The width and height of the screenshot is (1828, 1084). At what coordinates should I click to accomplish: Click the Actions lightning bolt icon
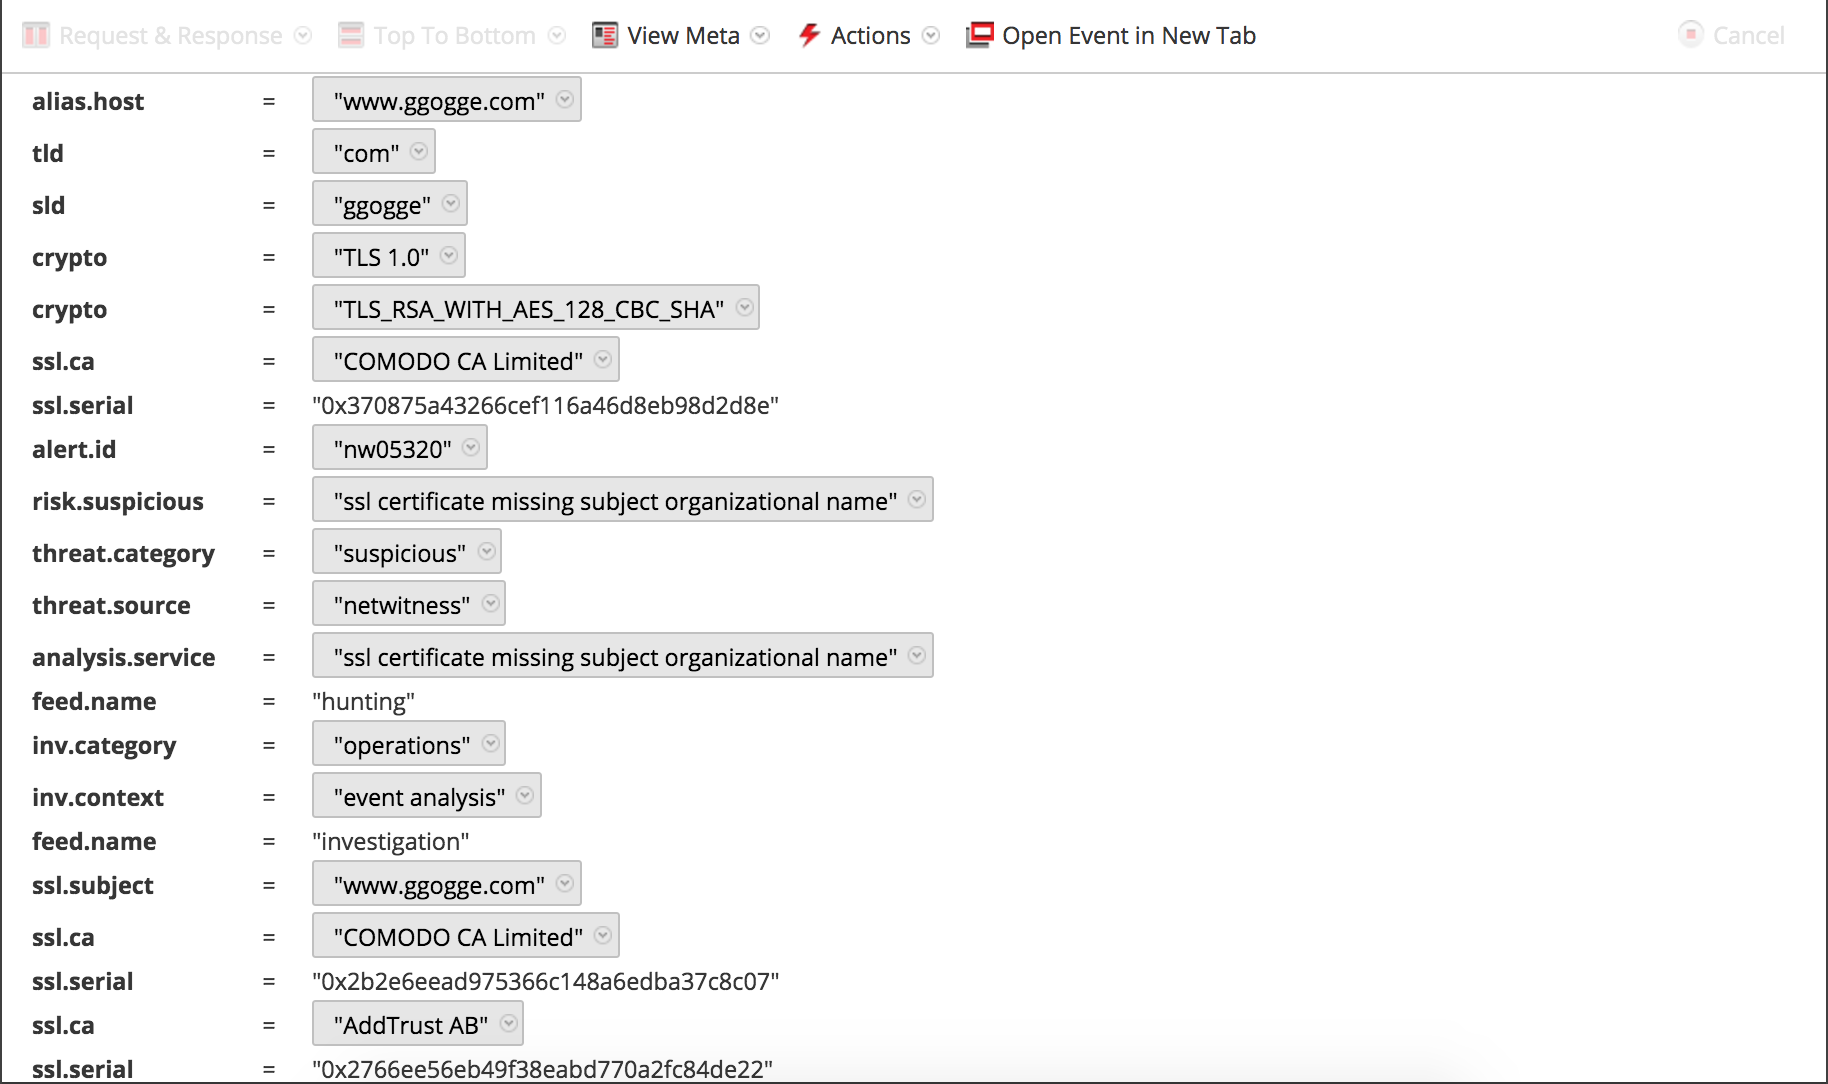click(x=808, y=35)
